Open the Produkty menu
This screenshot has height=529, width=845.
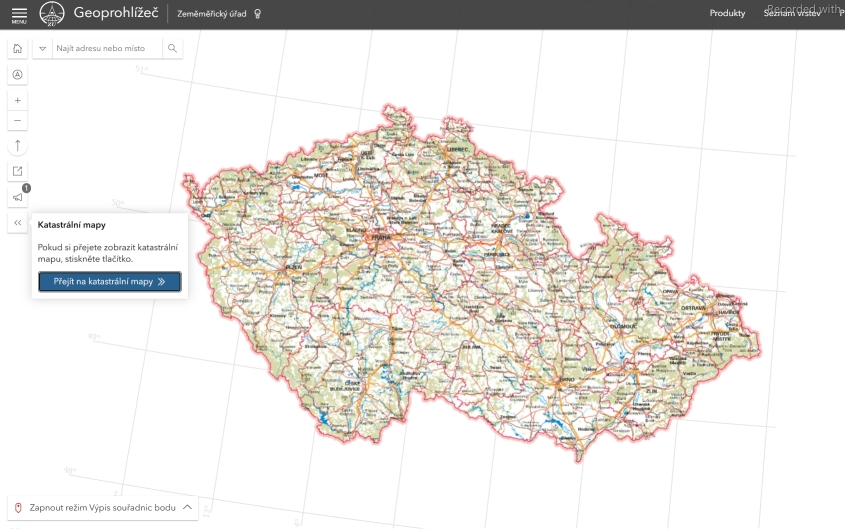tap(727, 13)
